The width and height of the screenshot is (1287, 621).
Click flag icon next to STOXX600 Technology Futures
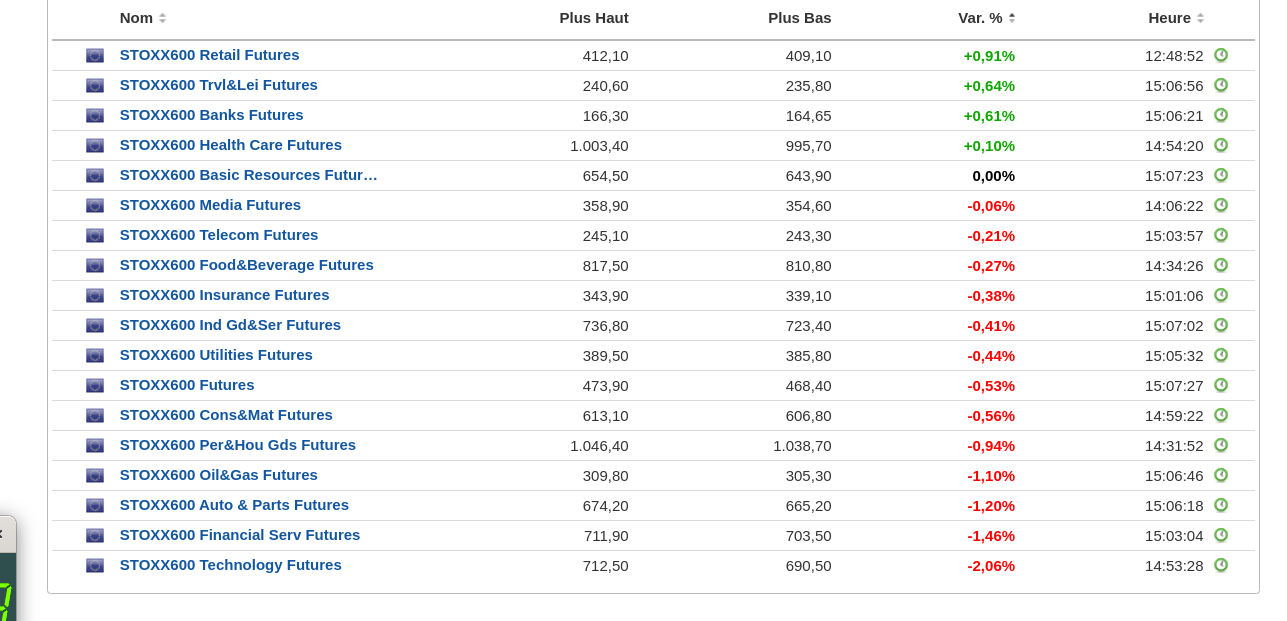point(95,566)
